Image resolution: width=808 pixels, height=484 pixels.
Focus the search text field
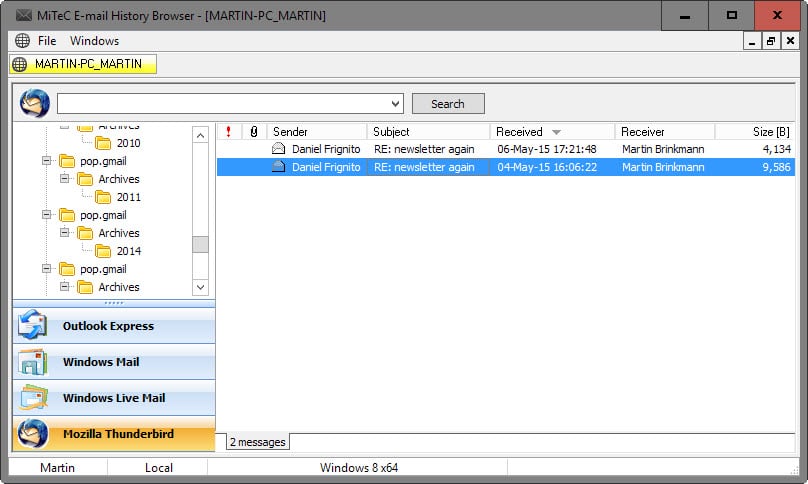(223, 104)
